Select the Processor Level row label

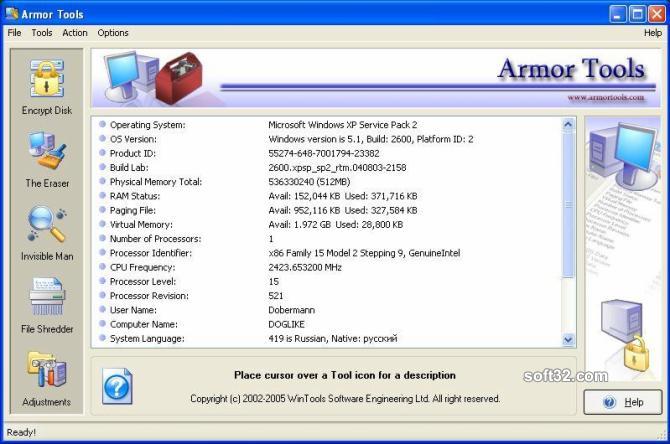pos(143,281)
